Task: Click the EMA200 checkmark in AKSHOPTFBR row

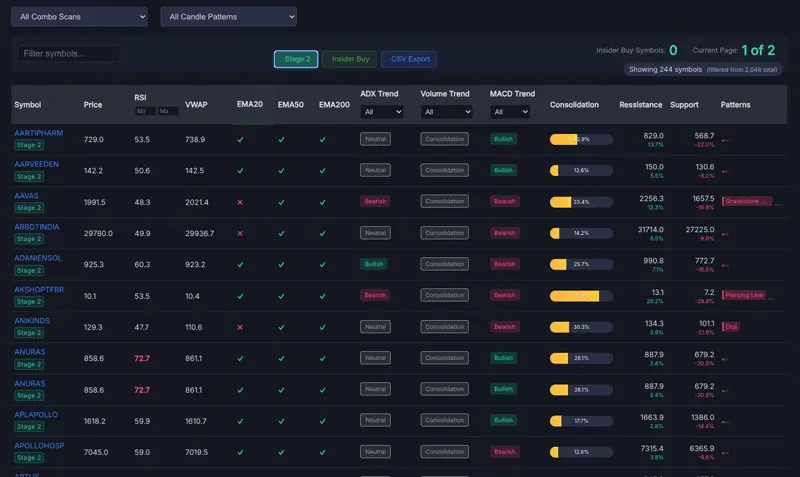Action: (x=322, y=296)
